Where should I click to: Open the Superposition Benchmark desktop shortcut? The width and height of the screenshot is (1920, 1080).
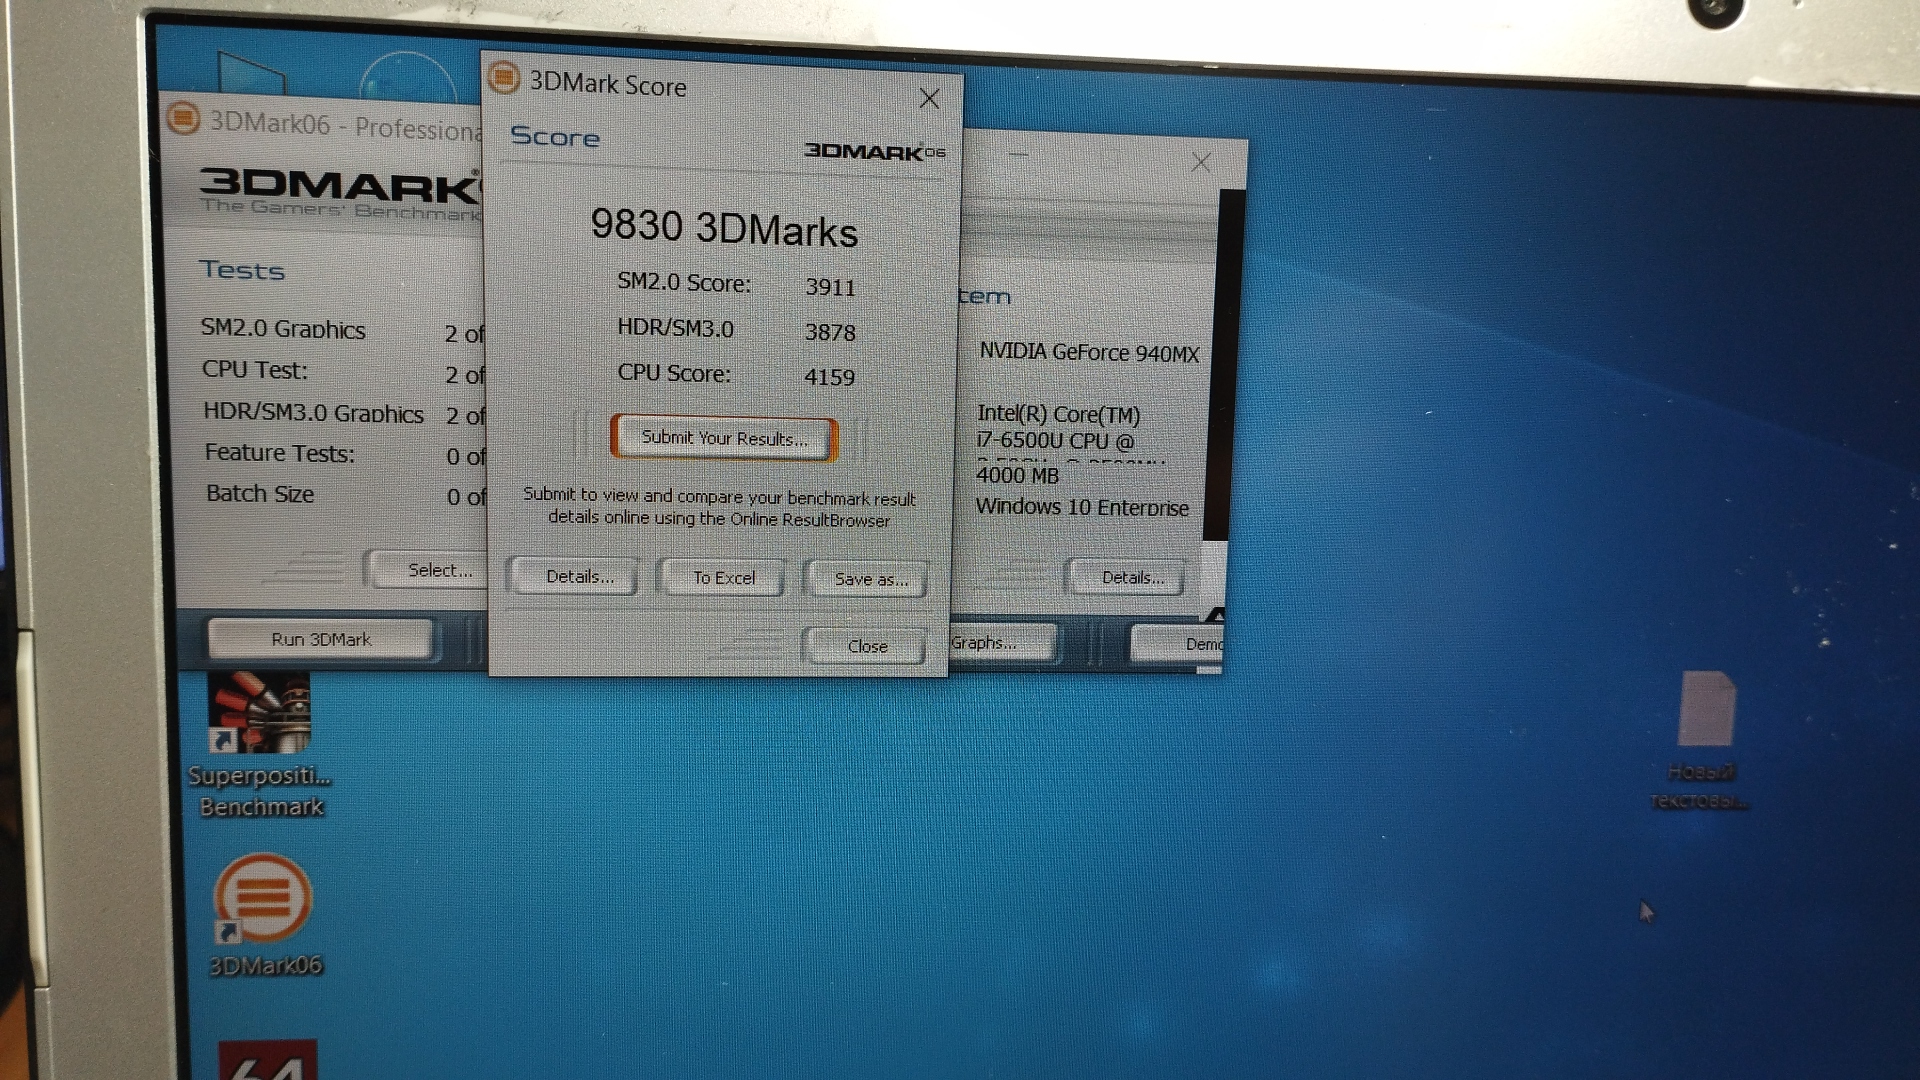[259, 713]
